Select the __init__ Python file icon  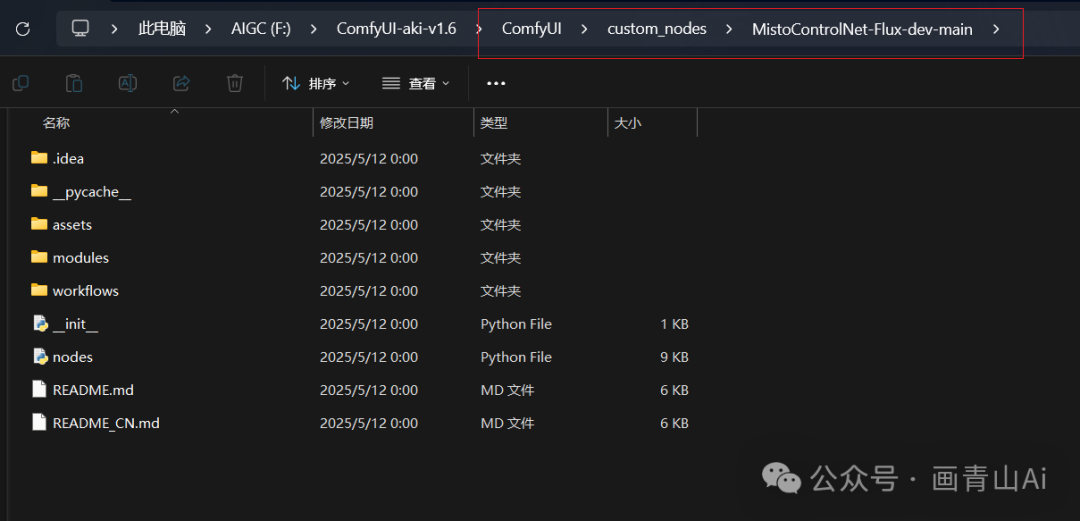tap(40, 324)
